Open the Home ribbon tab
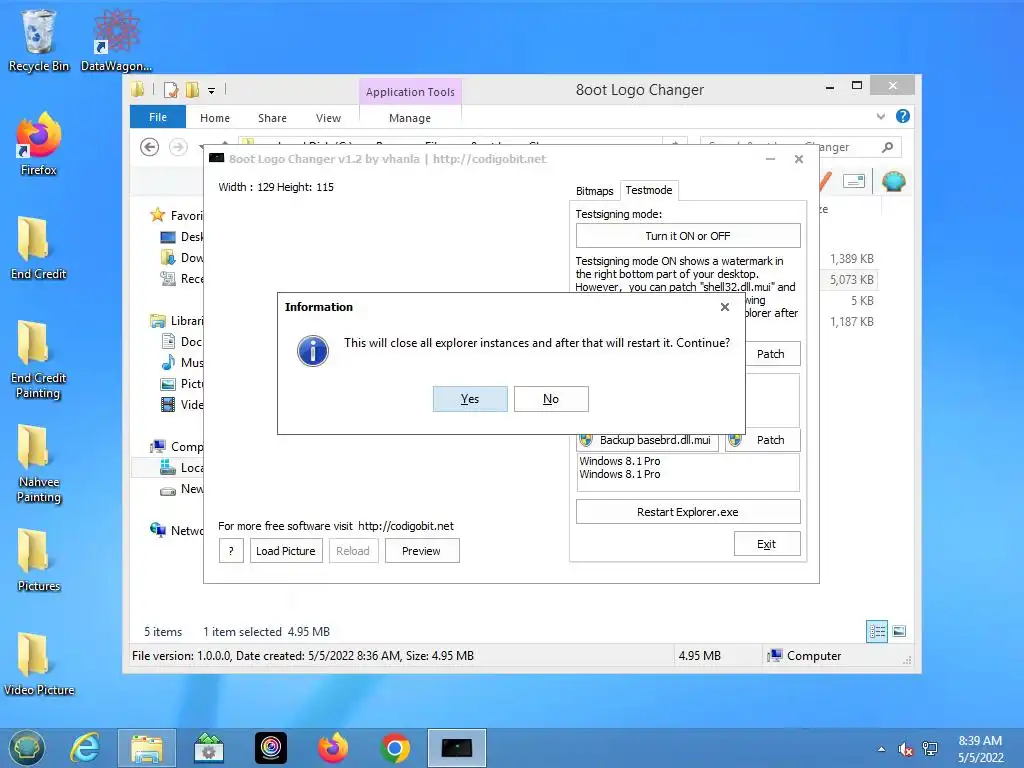 [215, 118]
